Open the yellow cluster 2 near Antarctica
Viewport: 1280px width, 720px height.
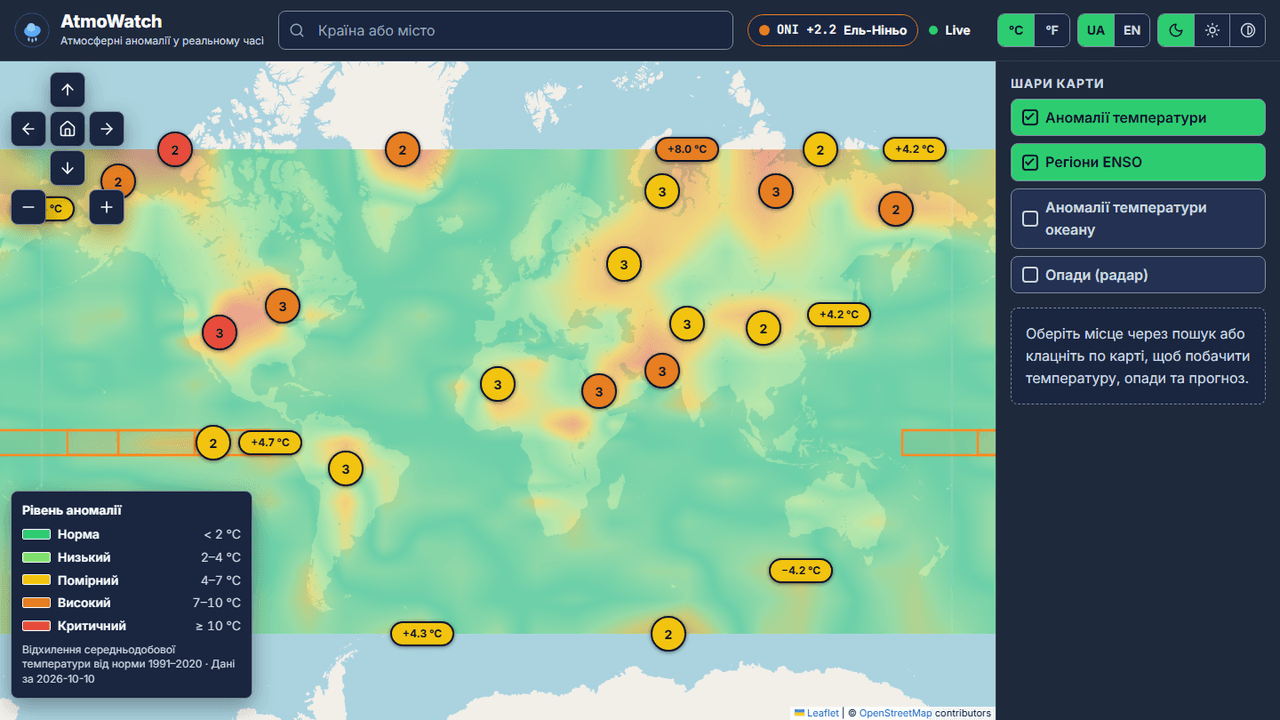668,633
